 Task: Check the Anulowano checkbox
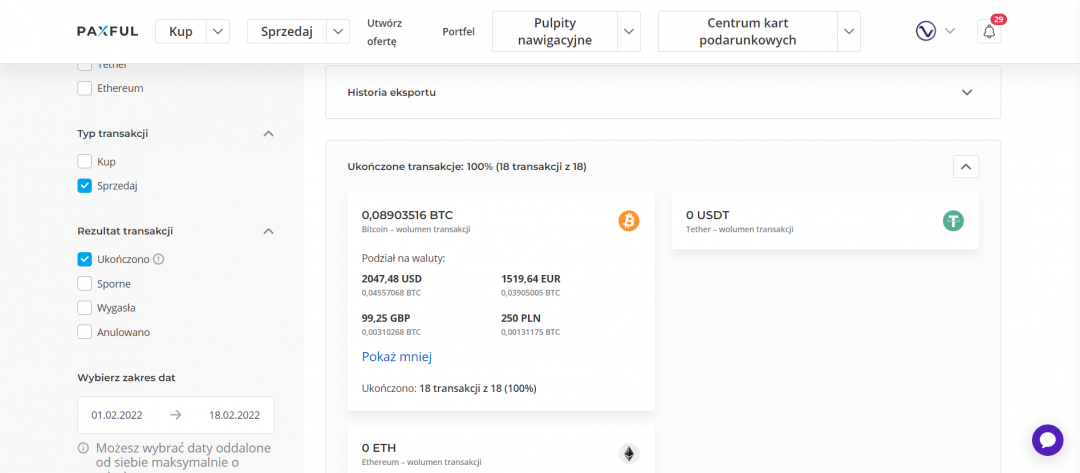tap(85, 332)
